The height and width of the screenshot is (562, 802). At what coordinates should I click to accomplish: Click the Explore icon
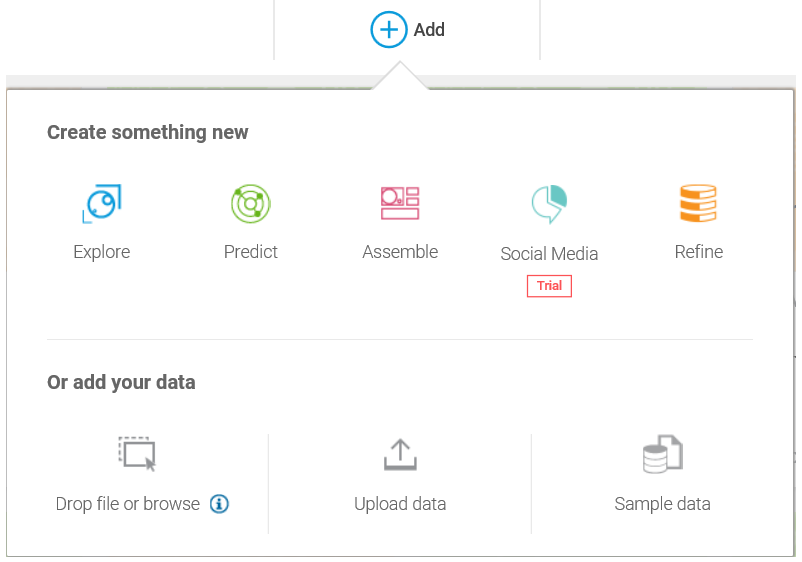coord(101,204)
